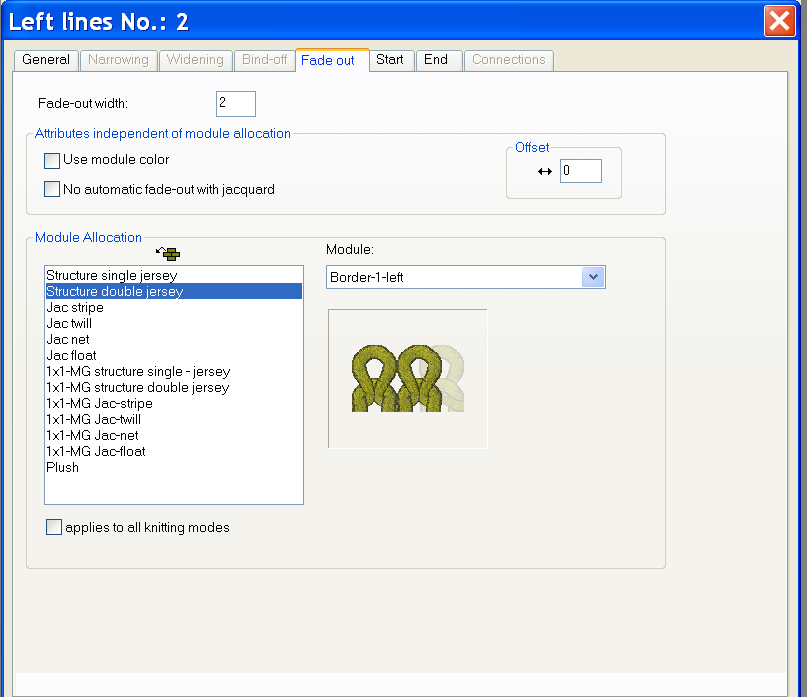The width and height of the screenshot is (807, 697).
Task: Click the Border-1-left stitch preview image
Action: (x=407, y=378)
